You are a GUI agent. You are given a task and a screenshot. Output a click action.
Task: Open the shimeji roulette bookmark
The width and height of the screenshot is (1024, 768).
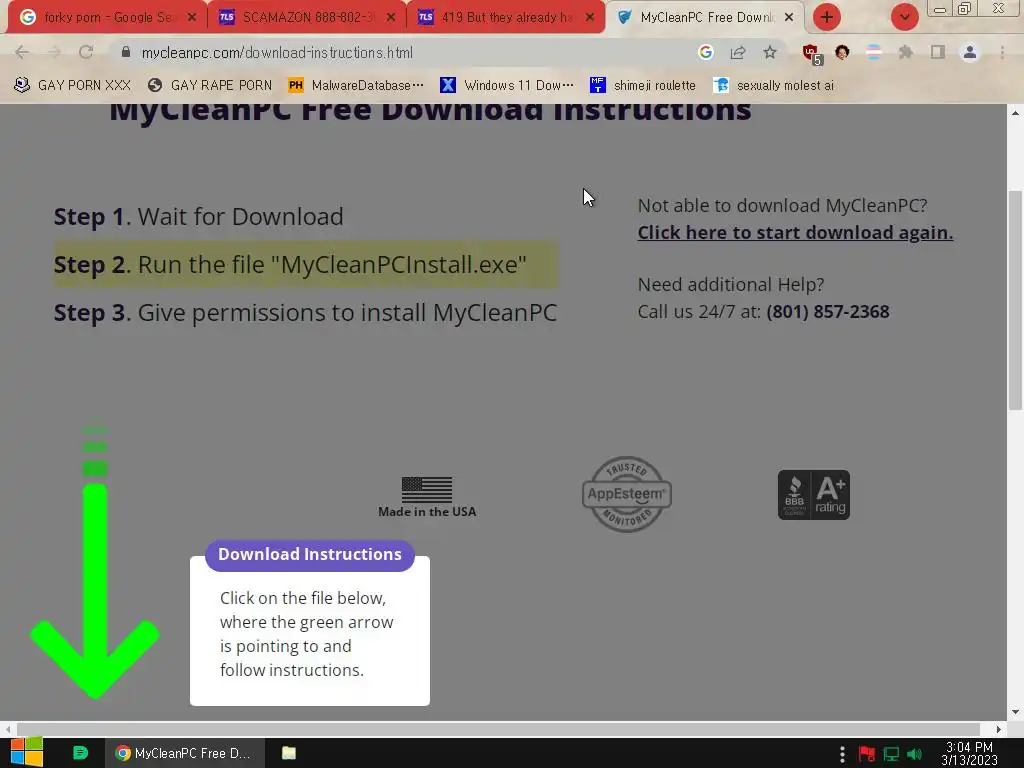(643, 85)
